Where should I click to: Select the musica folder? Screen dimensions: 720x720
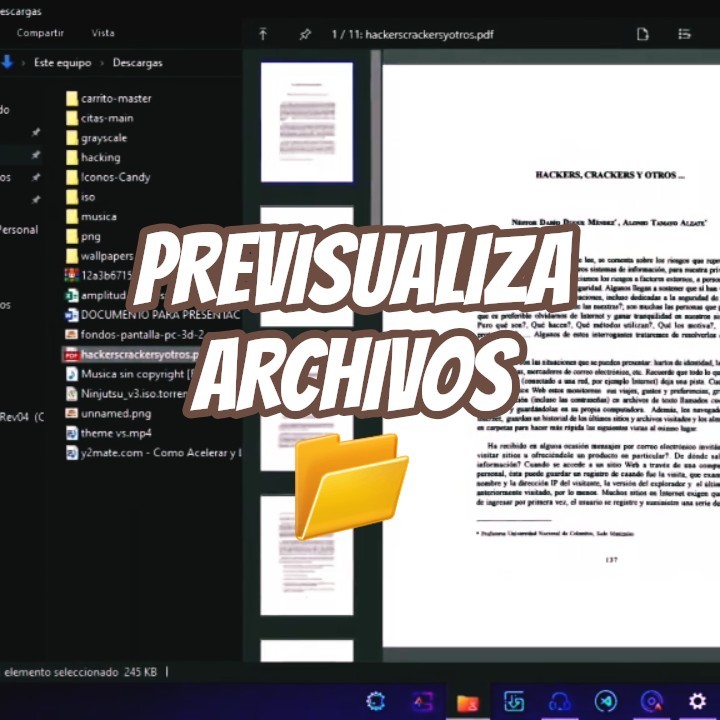pyautogui.click(x=91, y=216)
